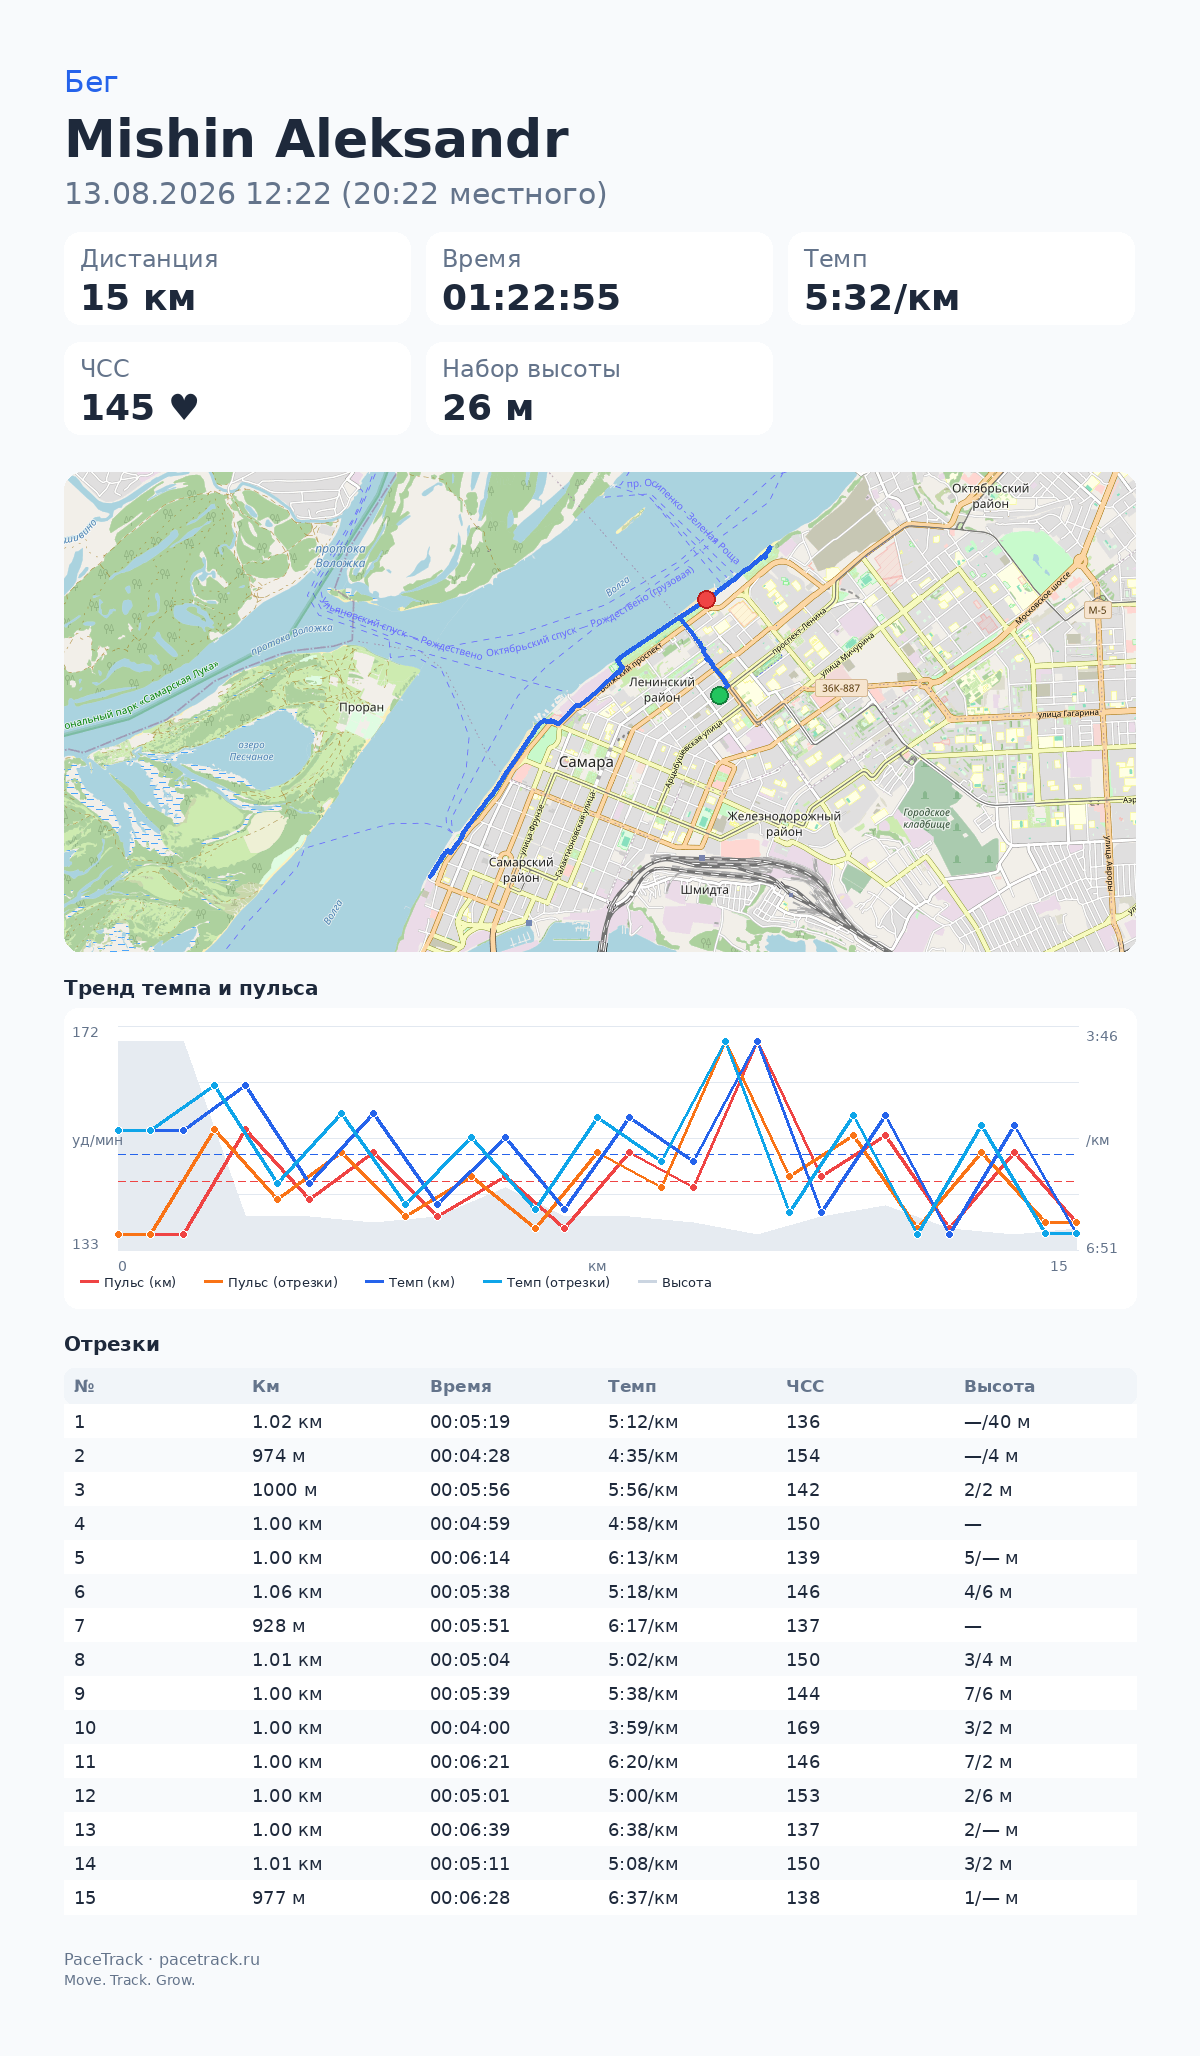1200x2056 pixels.
Task: Click the Дистанция 15 км stat card
Action: [x=238, y=279]
